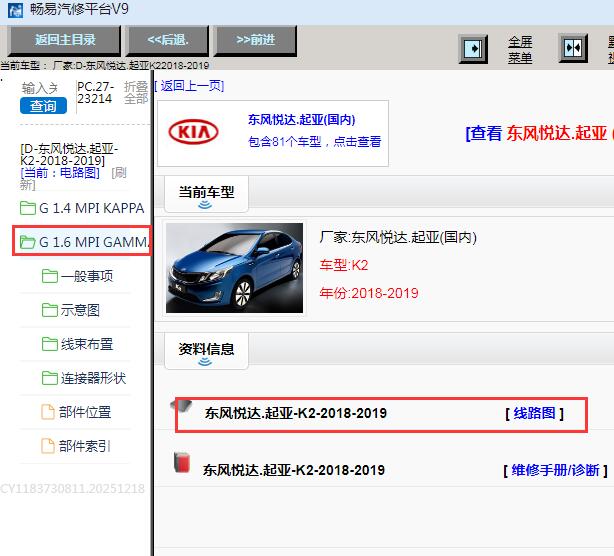This screenshot has height=556, width=614.
Task: Click the 一般事项 folder icon
Action: pyautogui.click(x=50, y=276)
